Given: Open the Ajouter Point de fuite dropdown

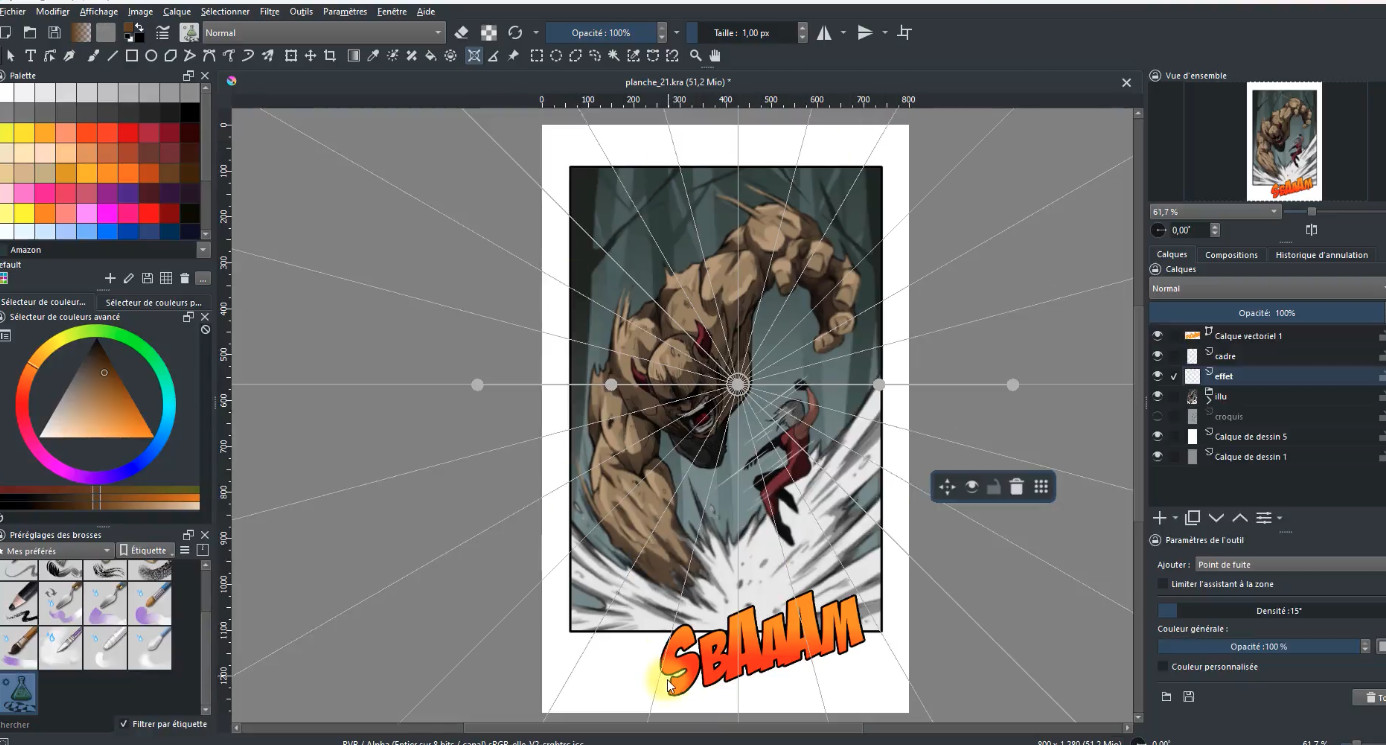Looking at the screenshot, I should pos(1289,564).
